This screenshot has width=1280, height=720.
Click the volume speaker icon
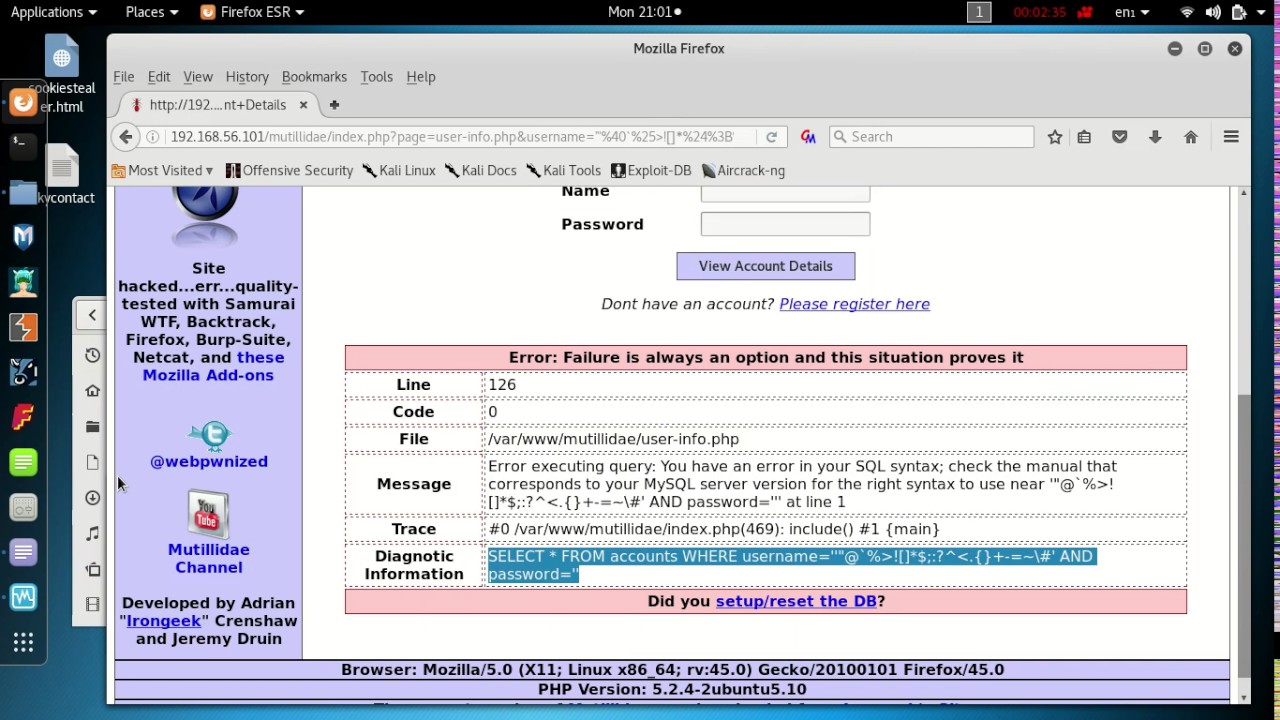tap(1212, 12)
